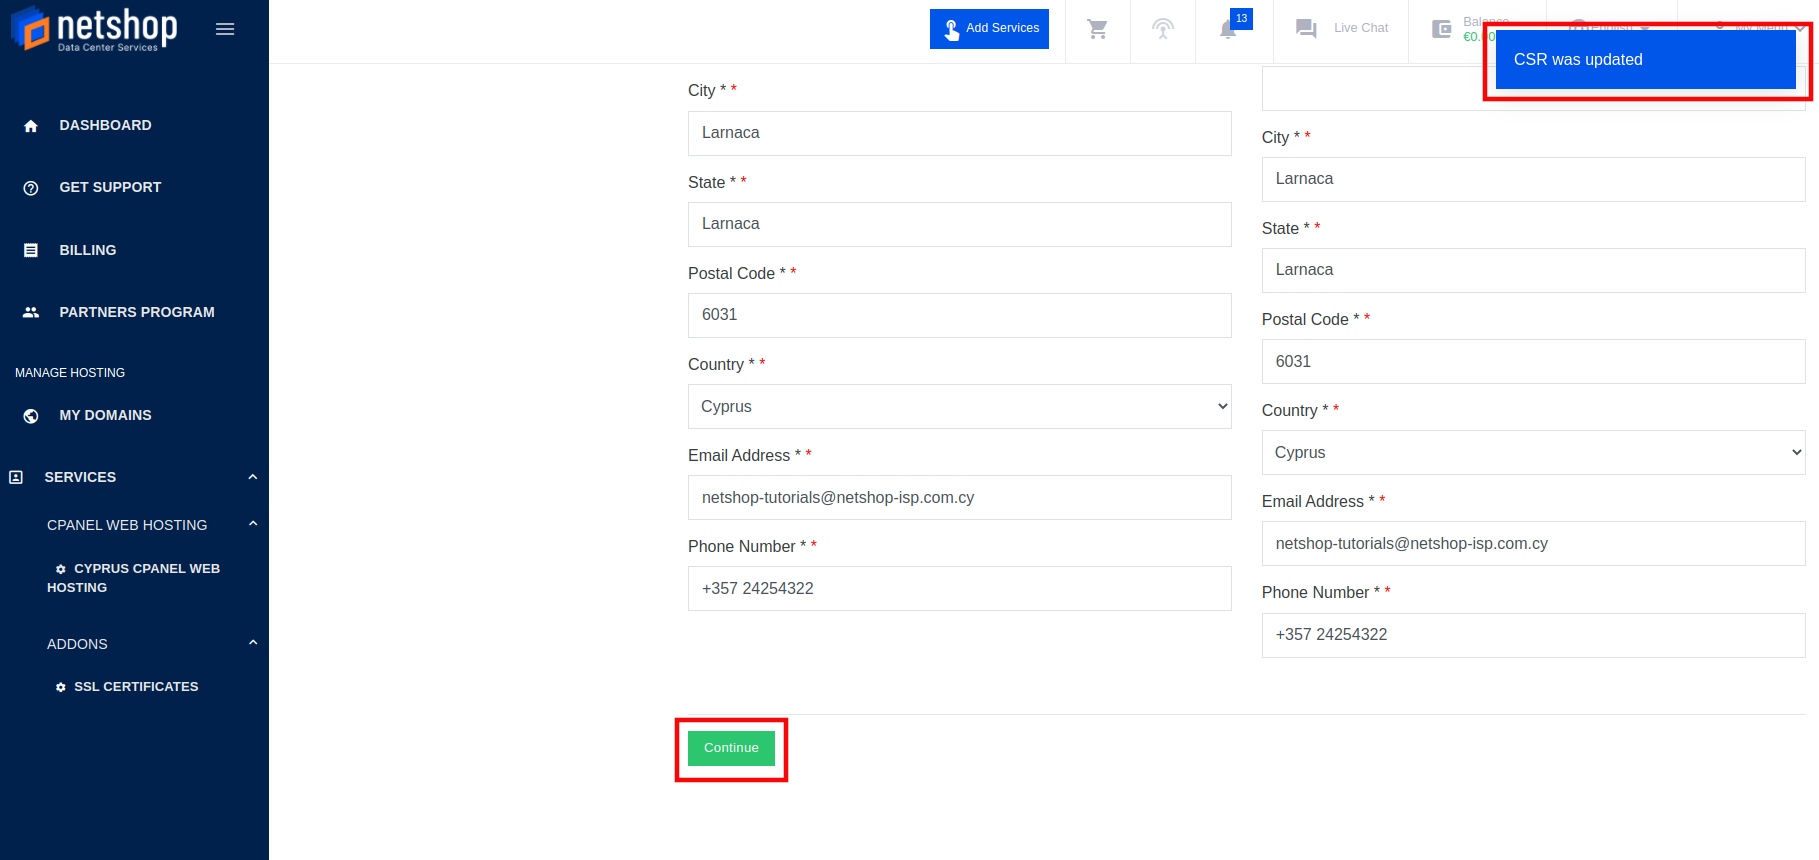Screen dimensions: 1819x860
Task: Open the right Country dropdown
Action: [x=1534, y=453]
